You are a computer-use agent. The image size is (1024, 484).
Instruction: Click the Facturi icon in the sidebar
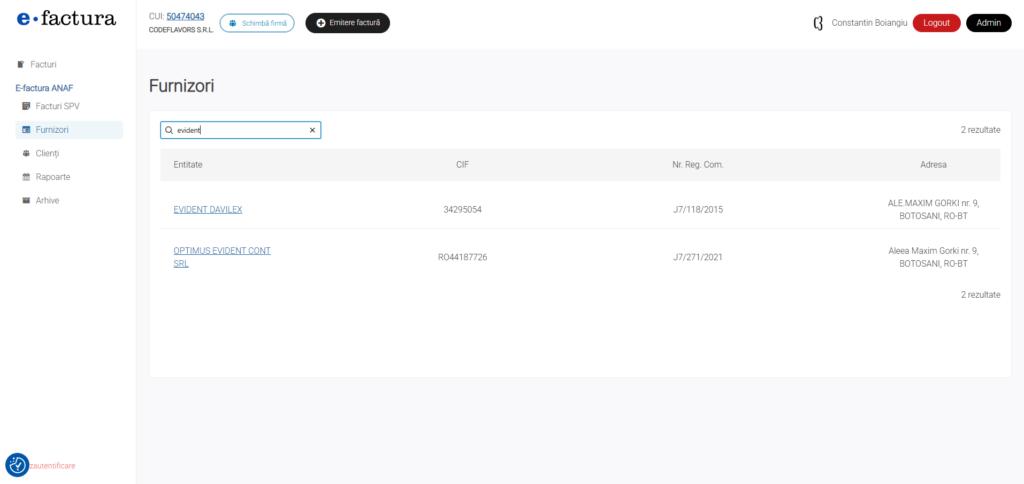pos(21,64)
